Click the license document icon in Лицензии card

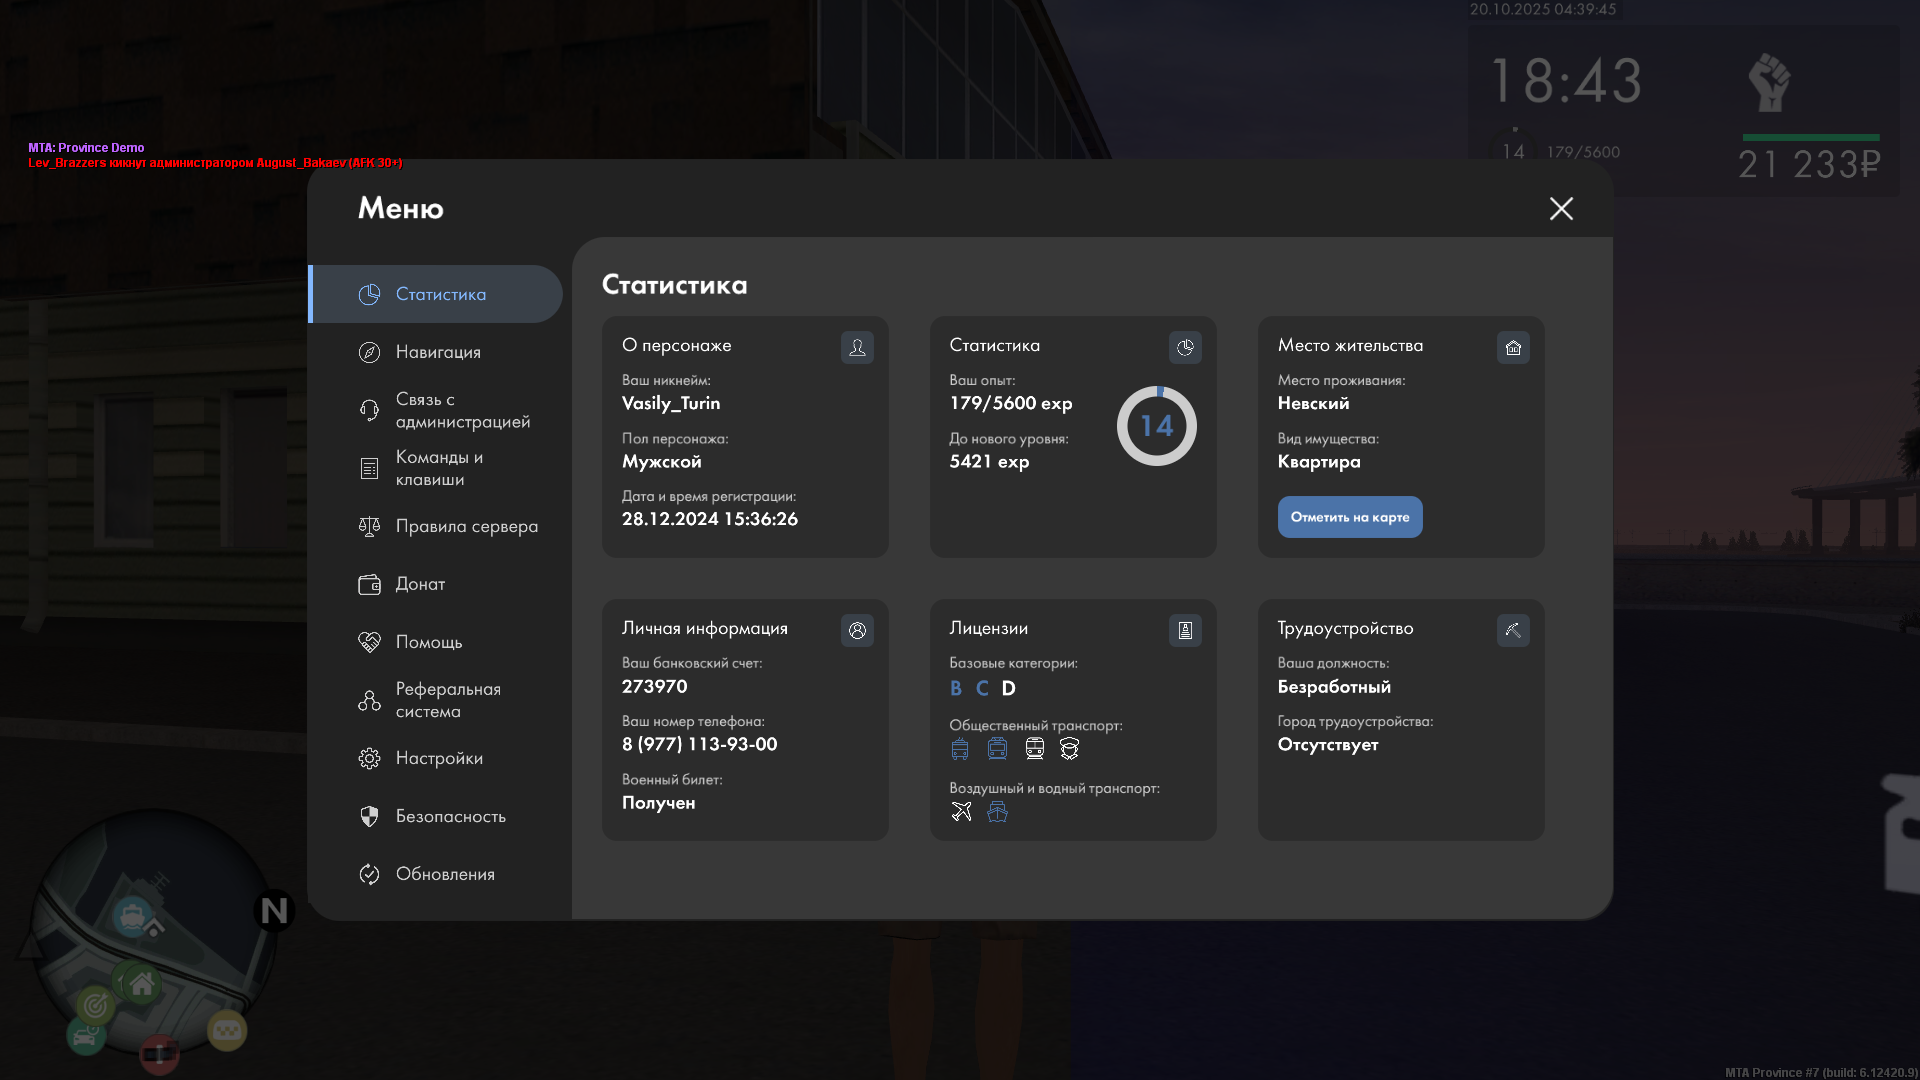click(x=1185, y=631)
